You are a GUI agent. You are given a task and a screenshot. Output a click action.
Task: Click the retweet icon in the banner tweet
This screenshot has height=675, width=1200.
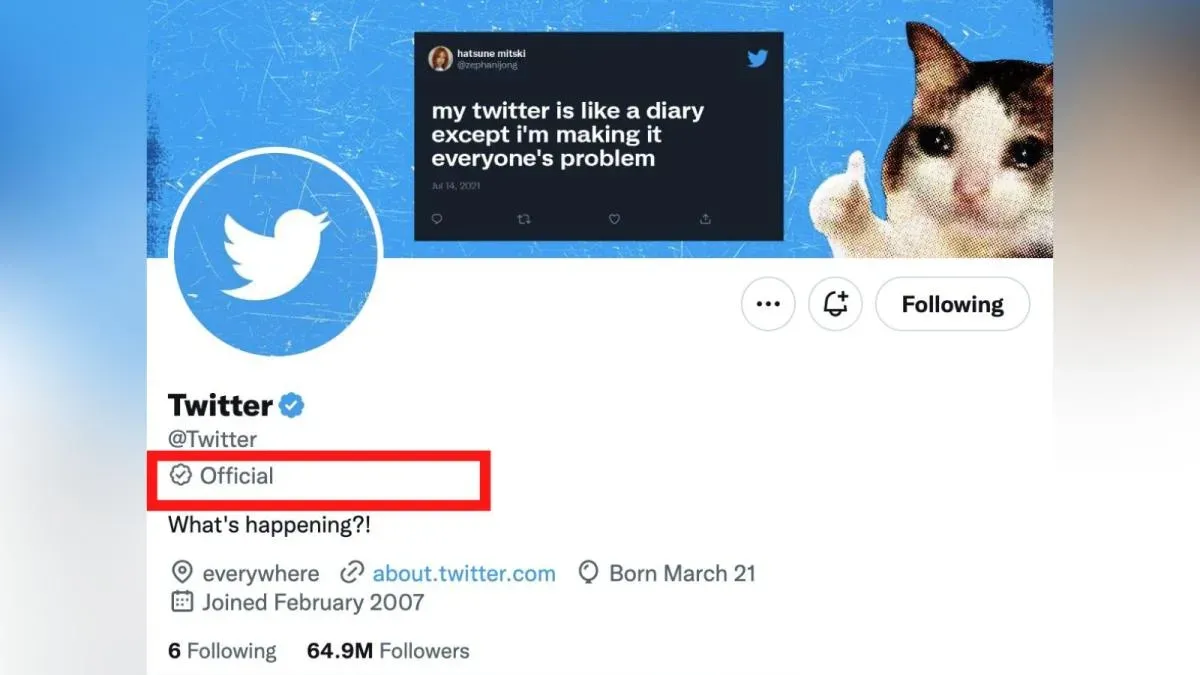pos(523,219)
